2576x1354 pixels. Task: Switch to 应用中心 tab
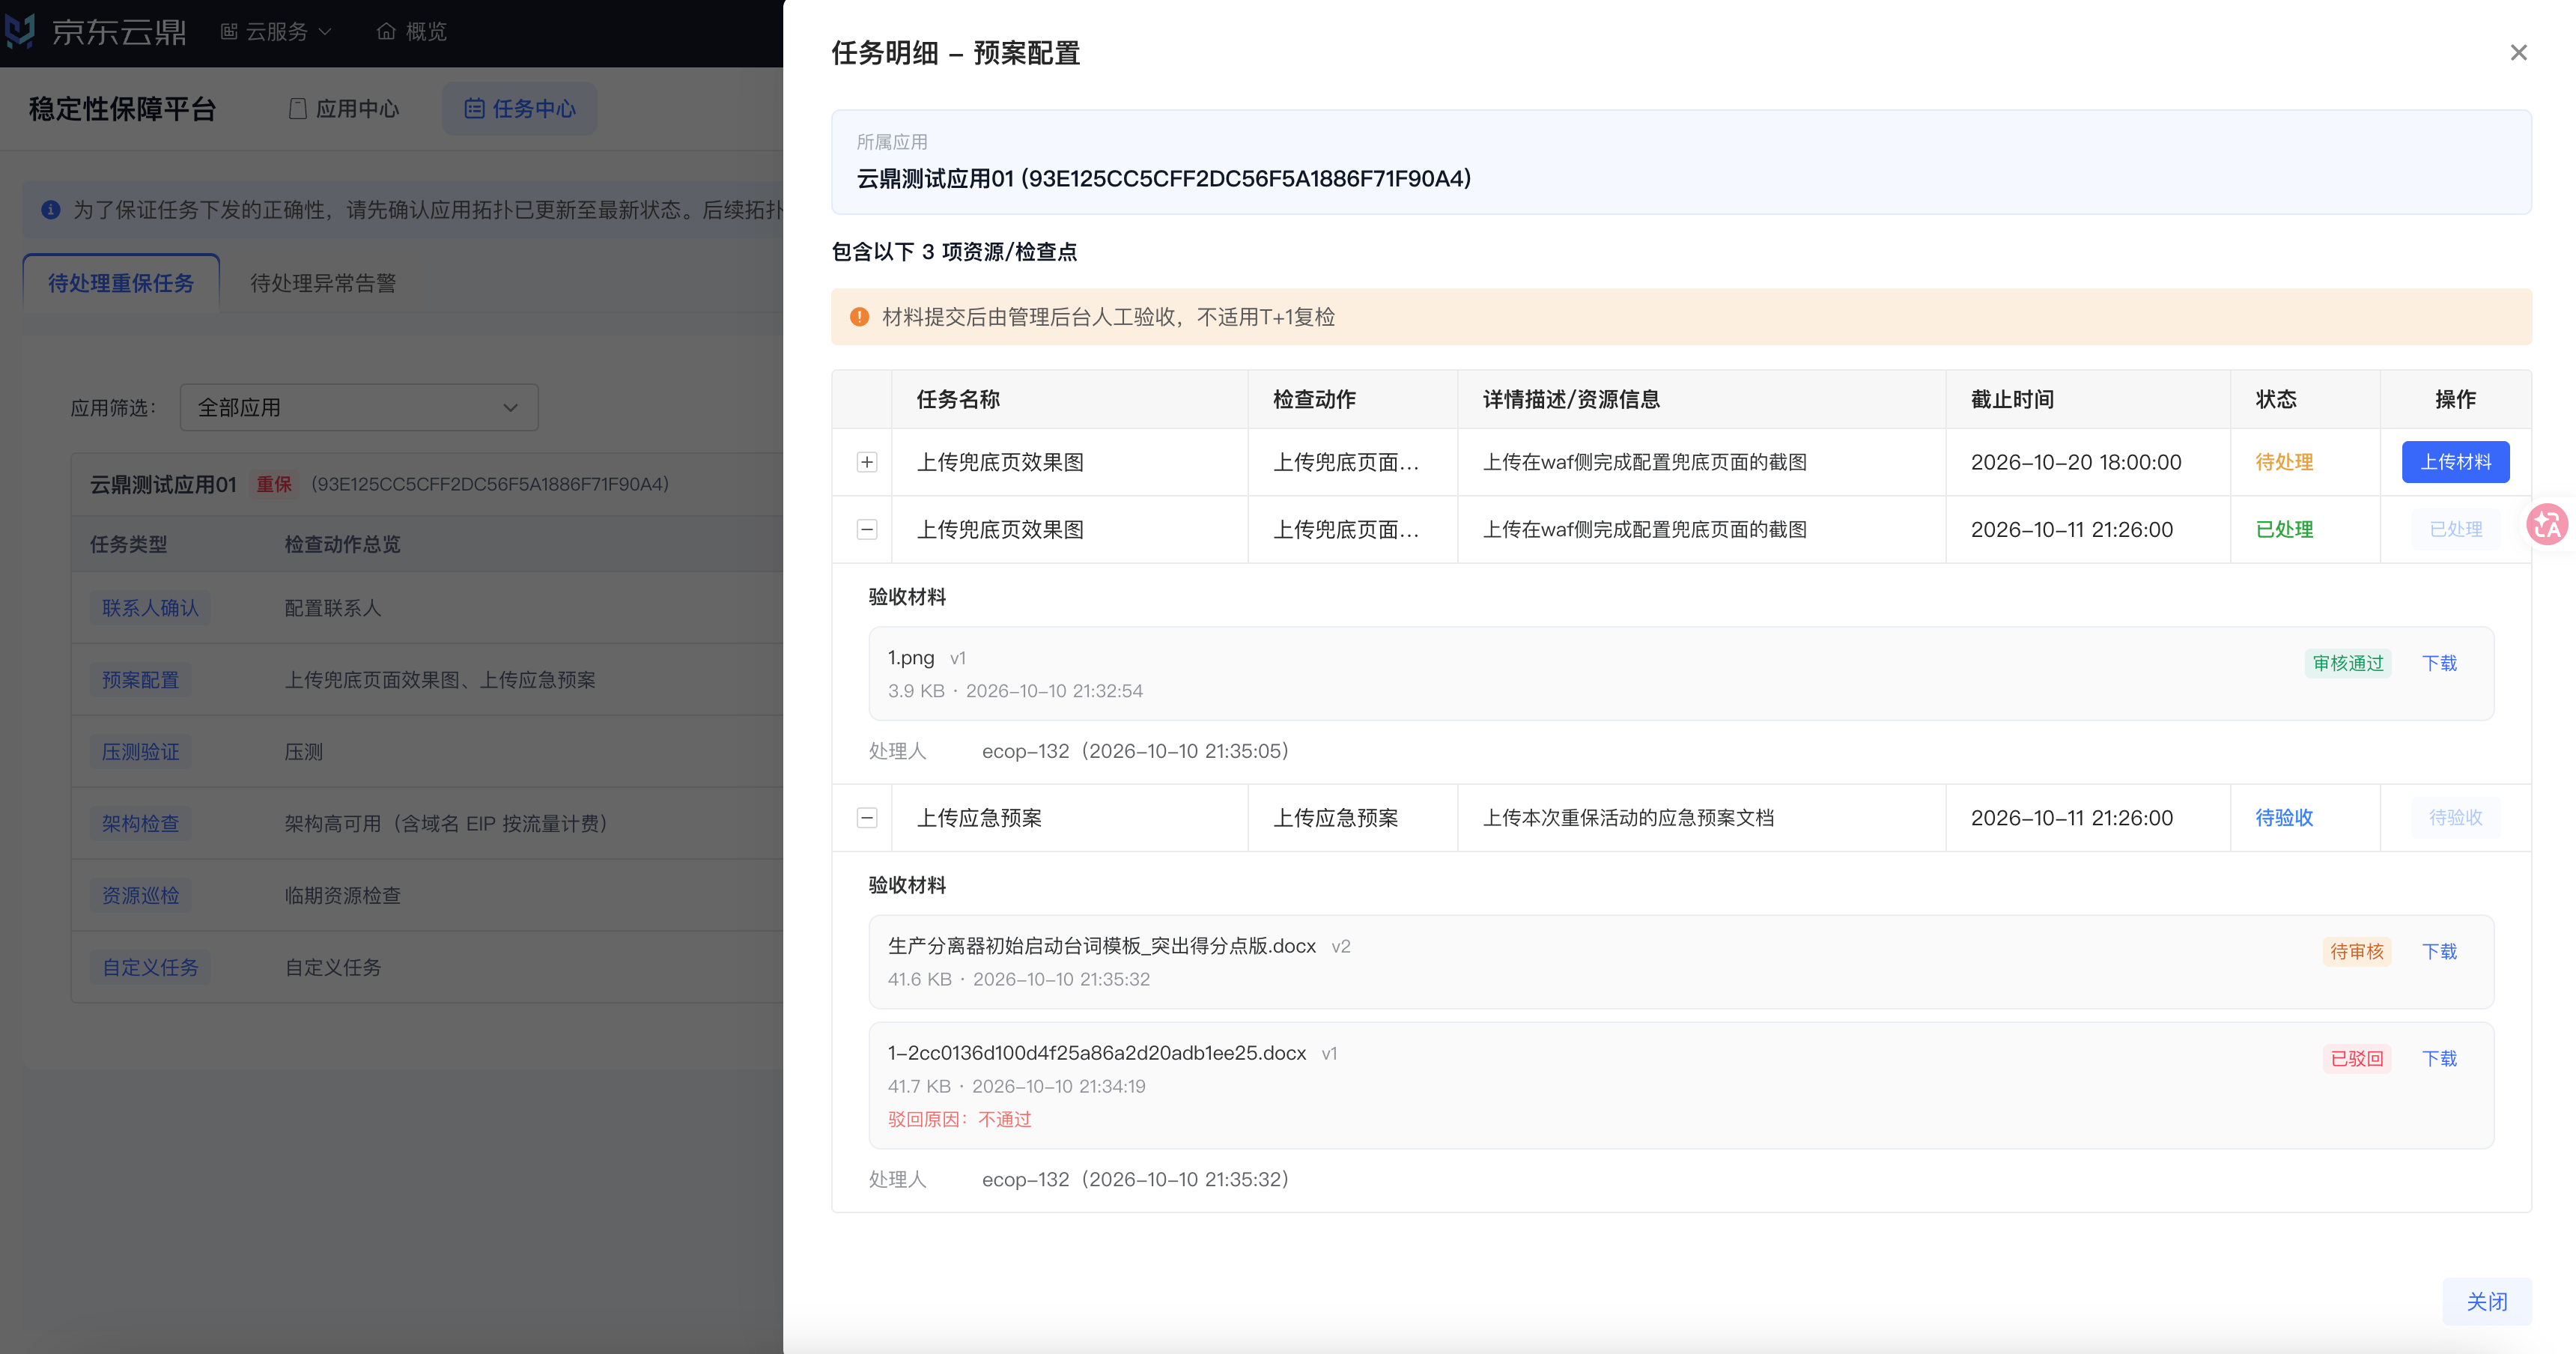click(x=344, y=109)
